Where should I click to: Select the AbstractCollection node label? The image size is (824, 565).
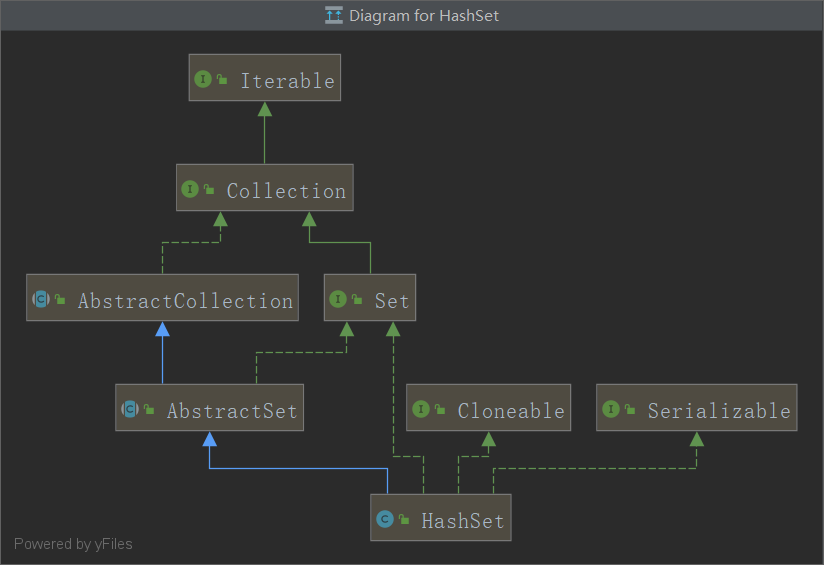pos(185,300)
